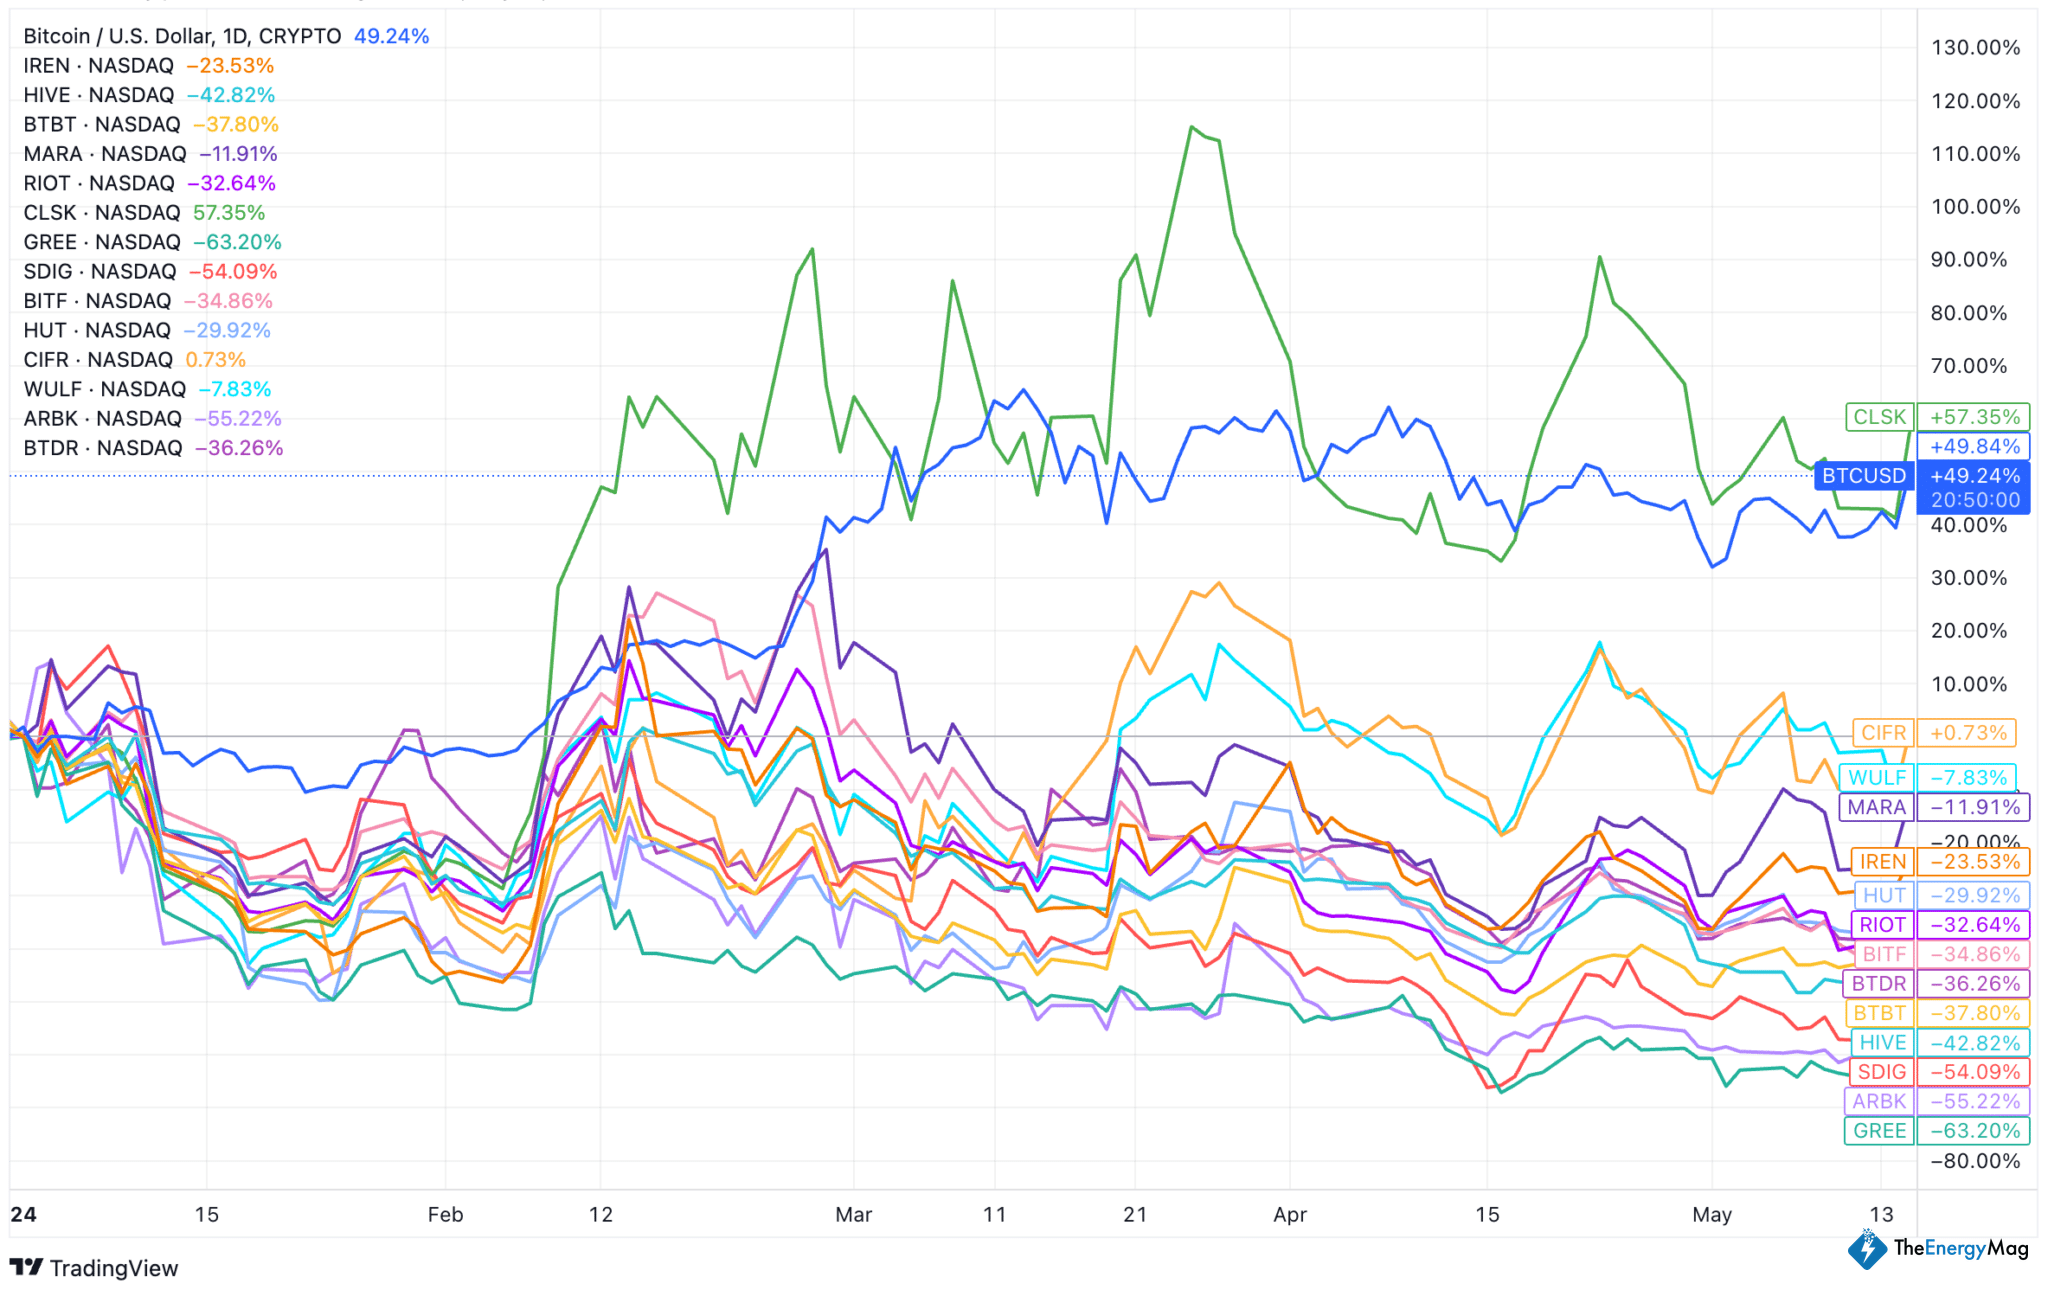Viewport: 2048px width, 1290px height.
Task: Select SDIG NASDAQ legend entry
Action: click(x=99, y=272)
